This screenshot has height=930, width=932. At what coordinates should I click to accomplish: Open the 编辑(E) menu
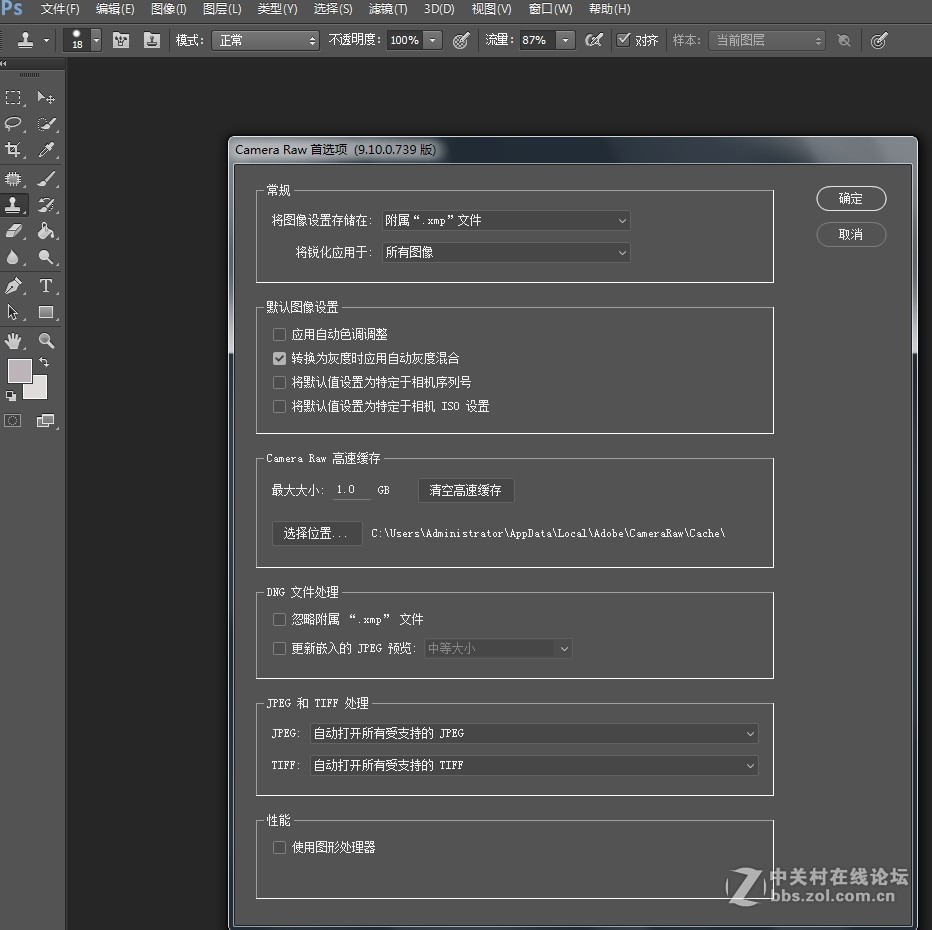(115, 9)
